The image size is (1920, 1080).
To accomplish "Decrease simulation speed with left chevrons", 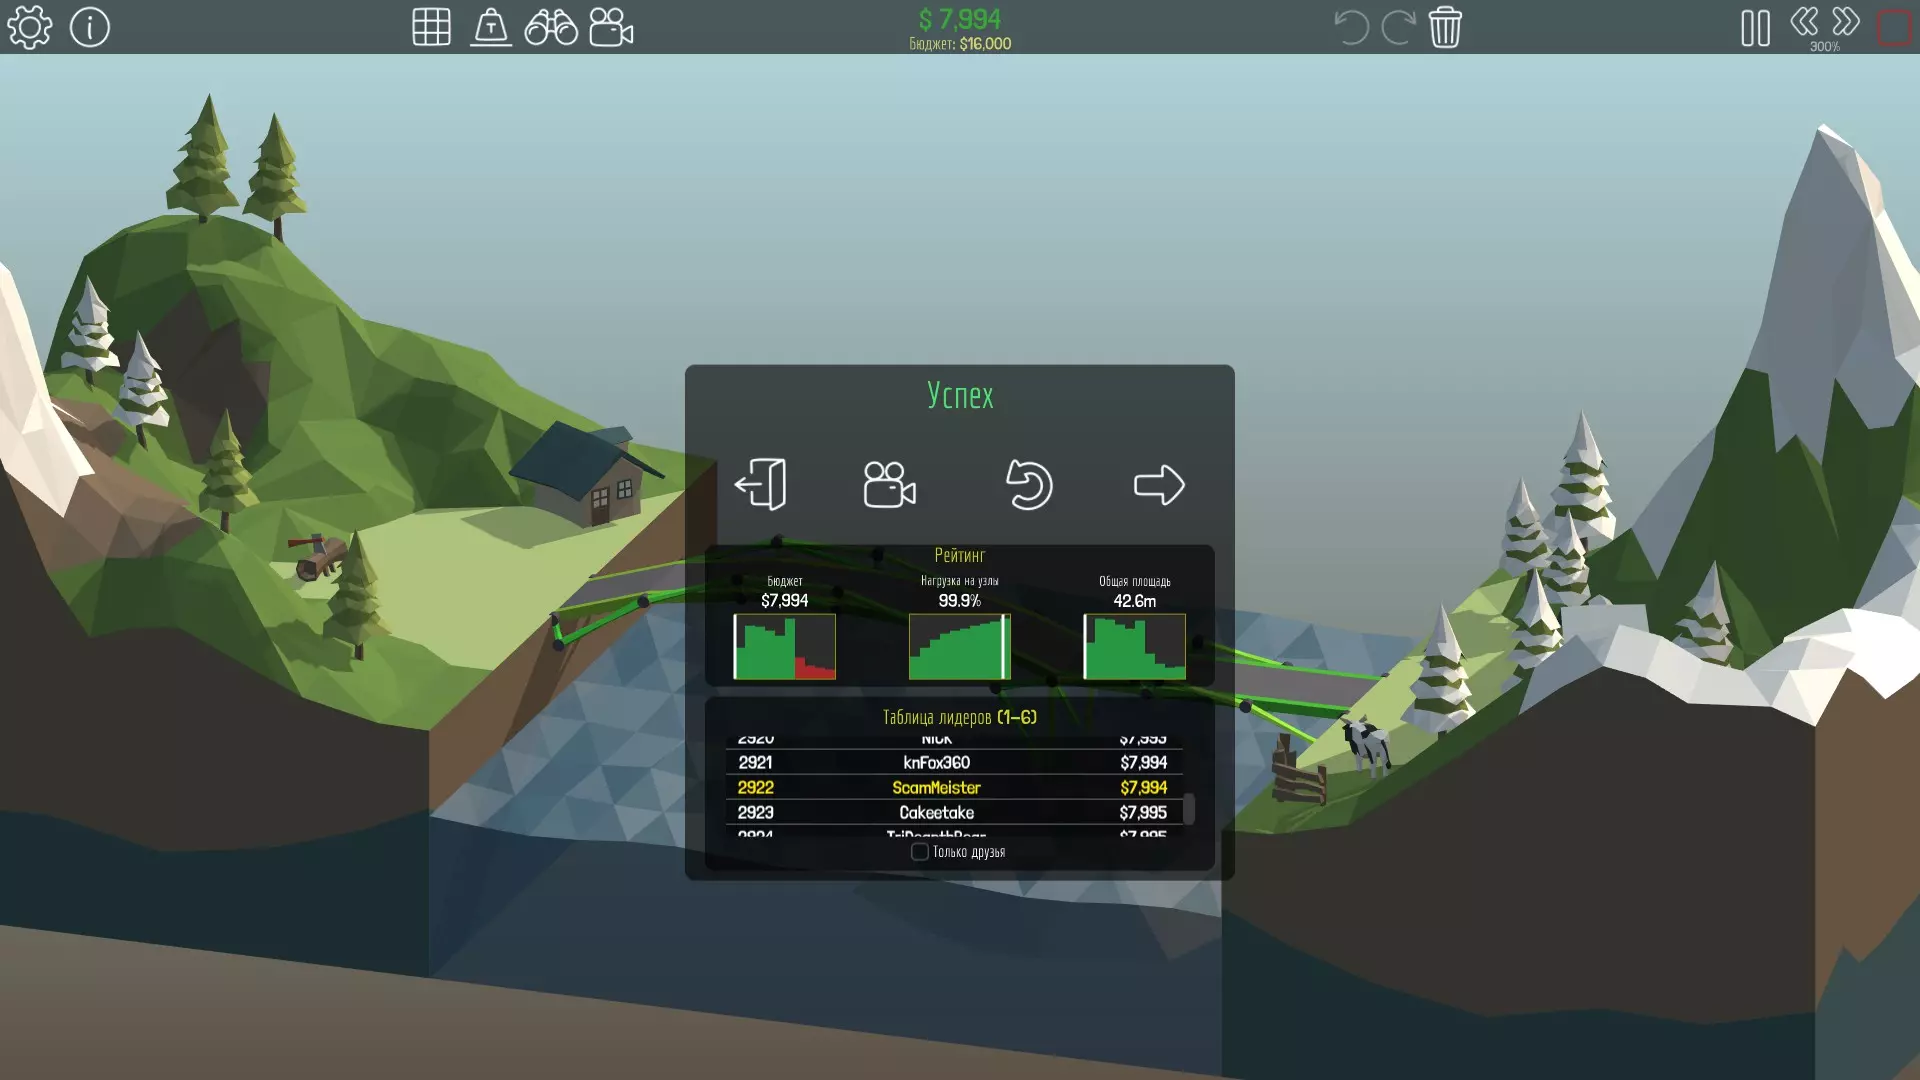I will coord(1804,22).
